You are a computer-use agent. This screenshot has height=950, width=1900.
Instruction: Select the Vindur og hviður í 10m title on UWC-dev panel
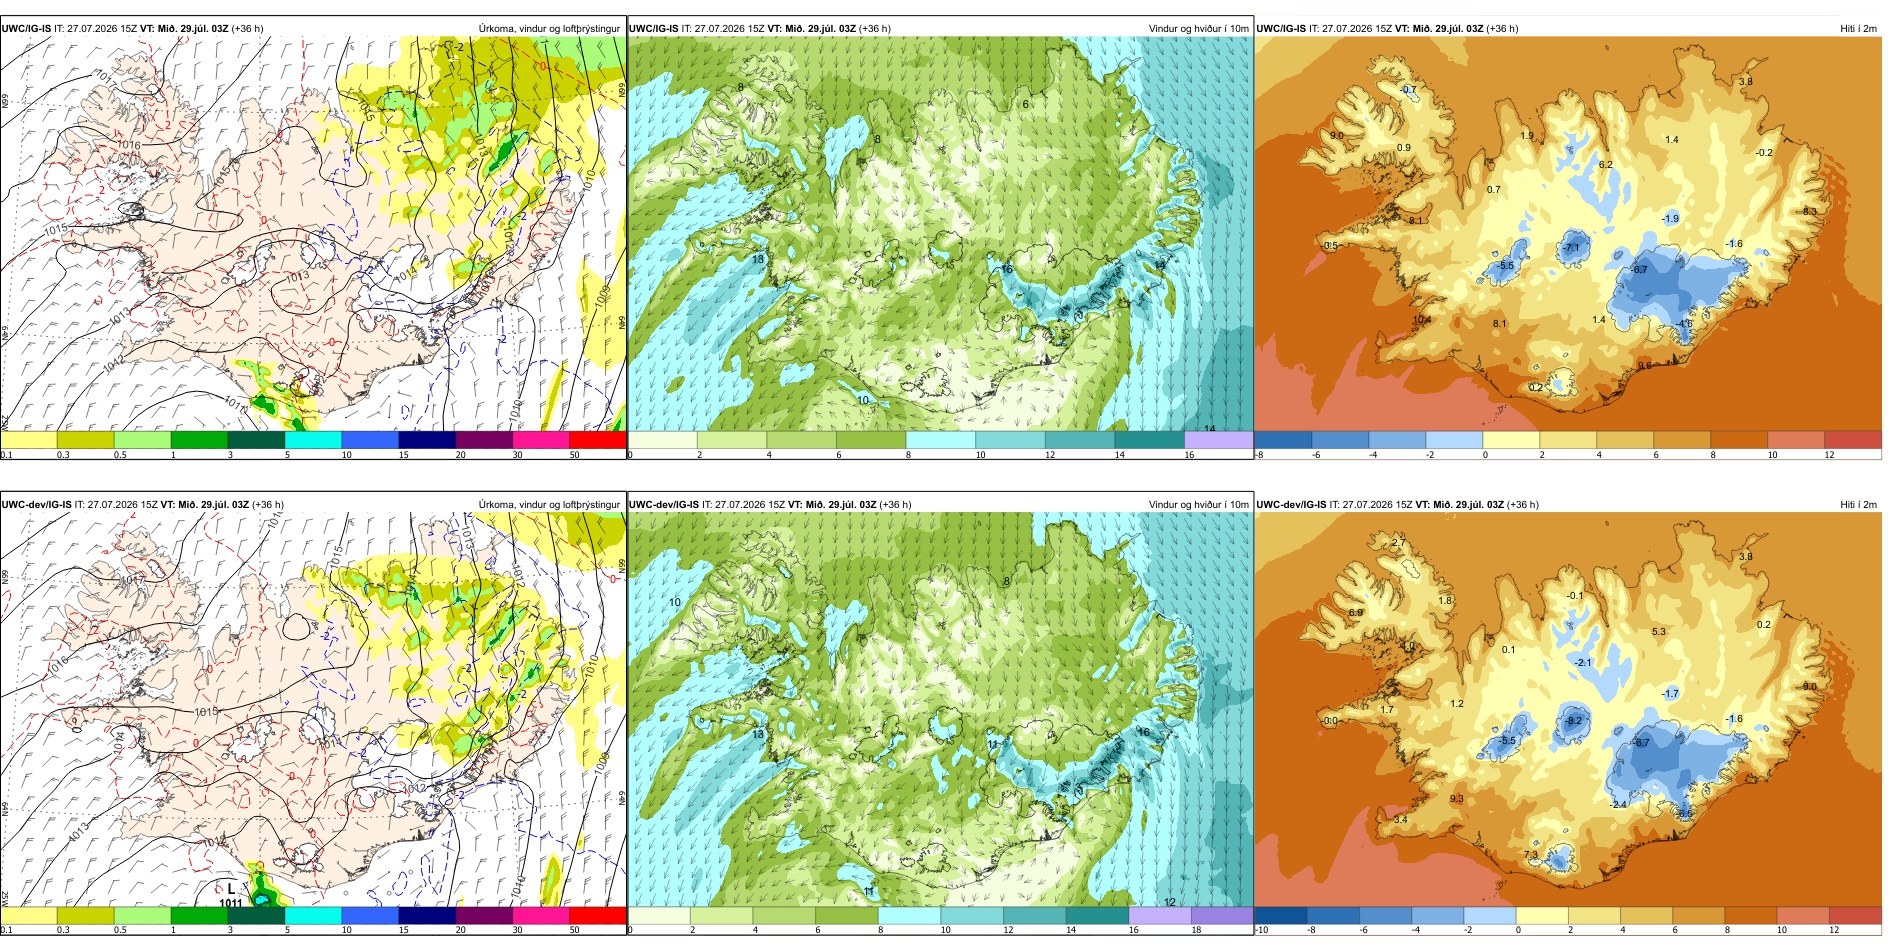click(x=1198, y=505)
